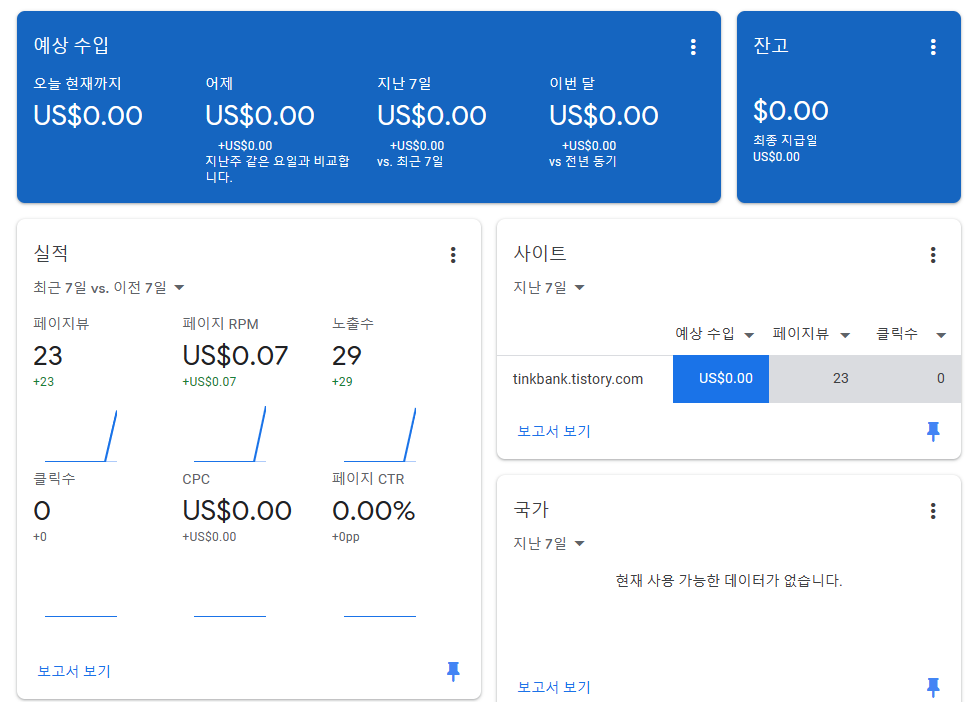Click the 페이지 RPM value US$0.07
This screenshot has width=971, height=702.
pos(235,356)
